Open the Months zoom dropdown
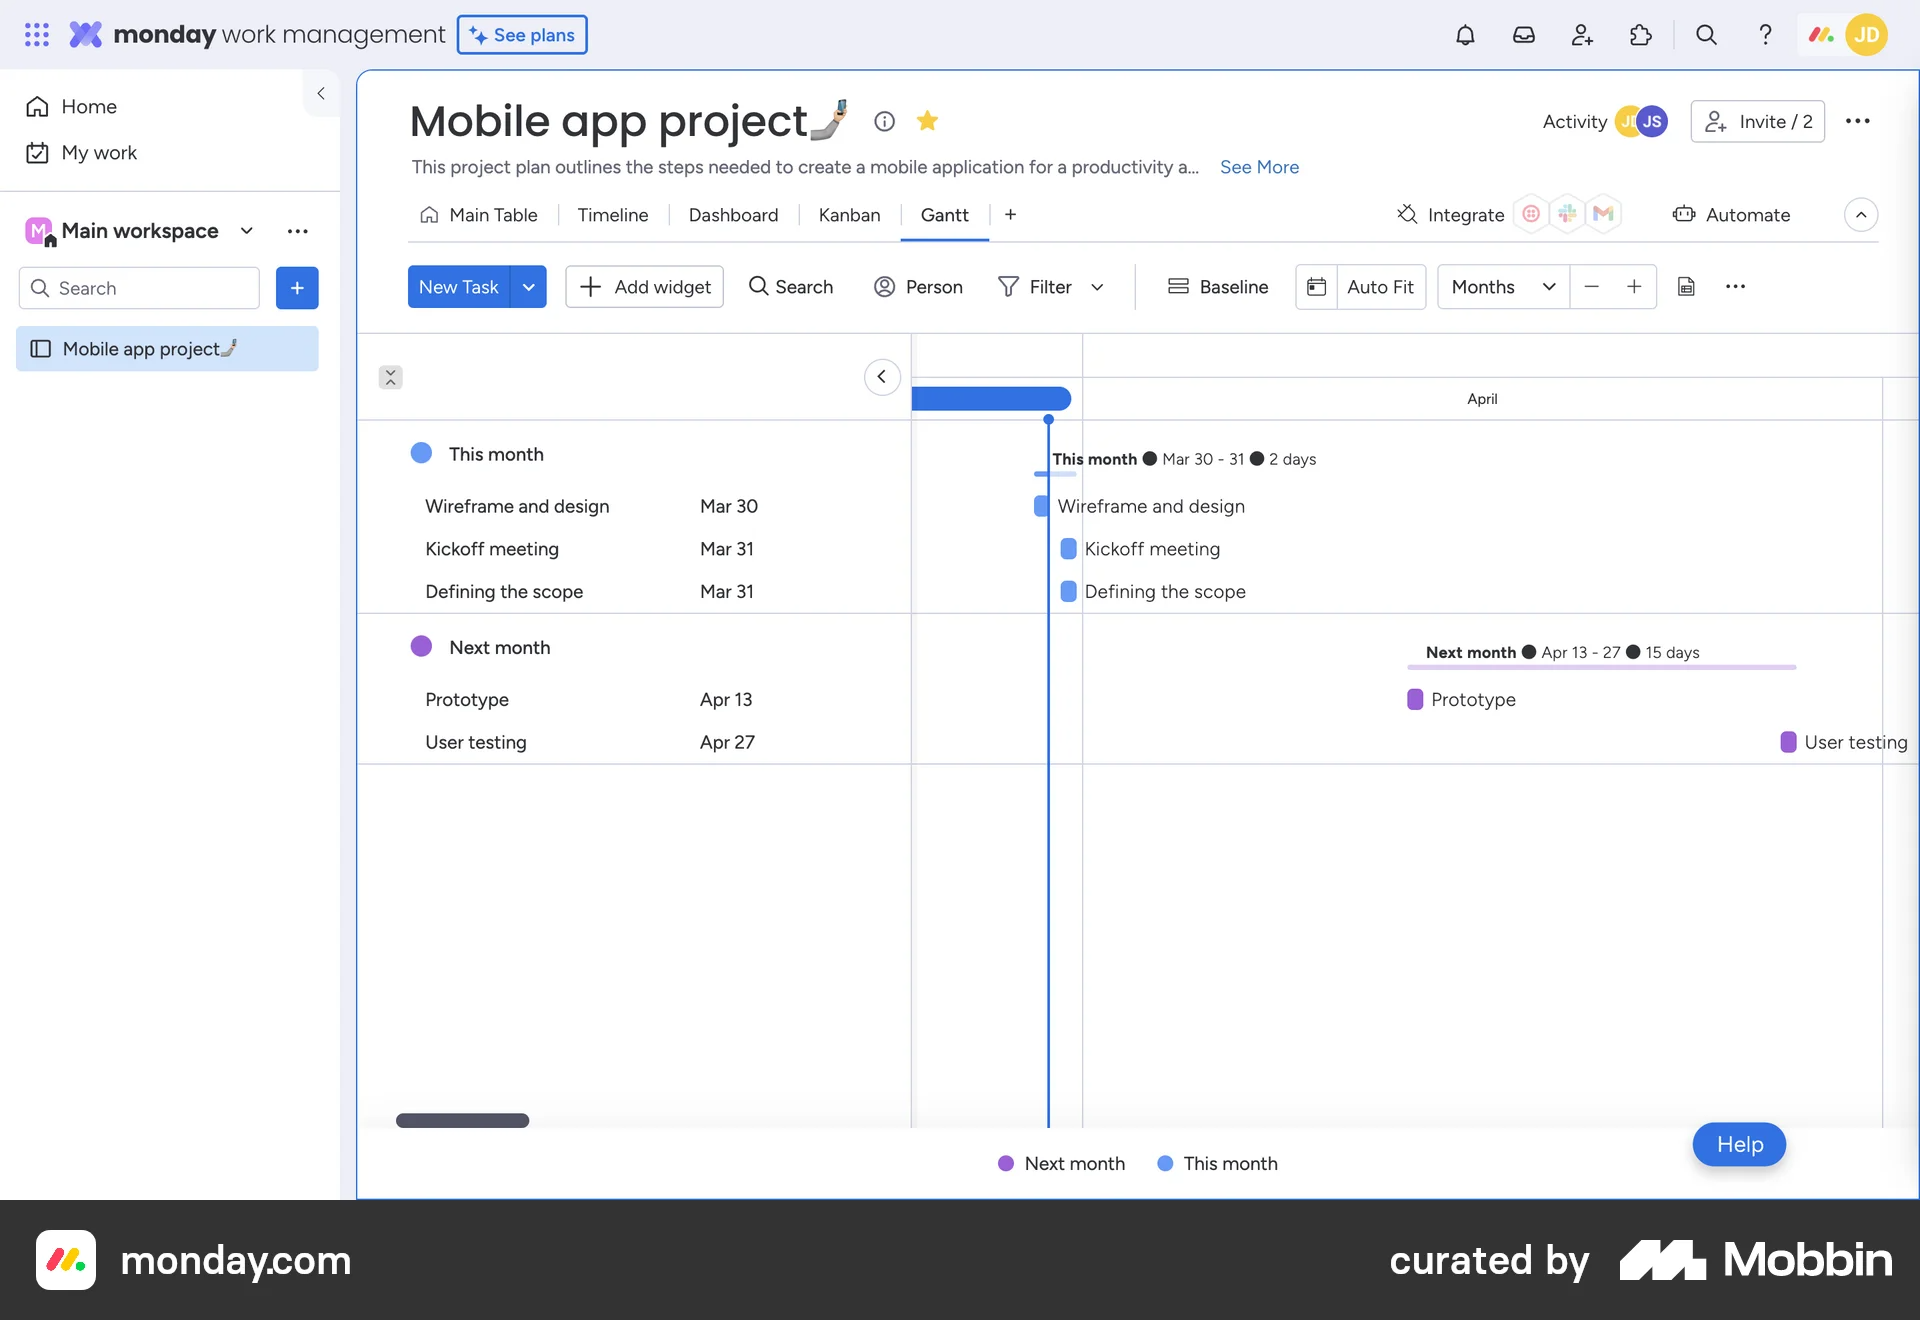The image size is (1920, 1320). [x=1503, y=287]
